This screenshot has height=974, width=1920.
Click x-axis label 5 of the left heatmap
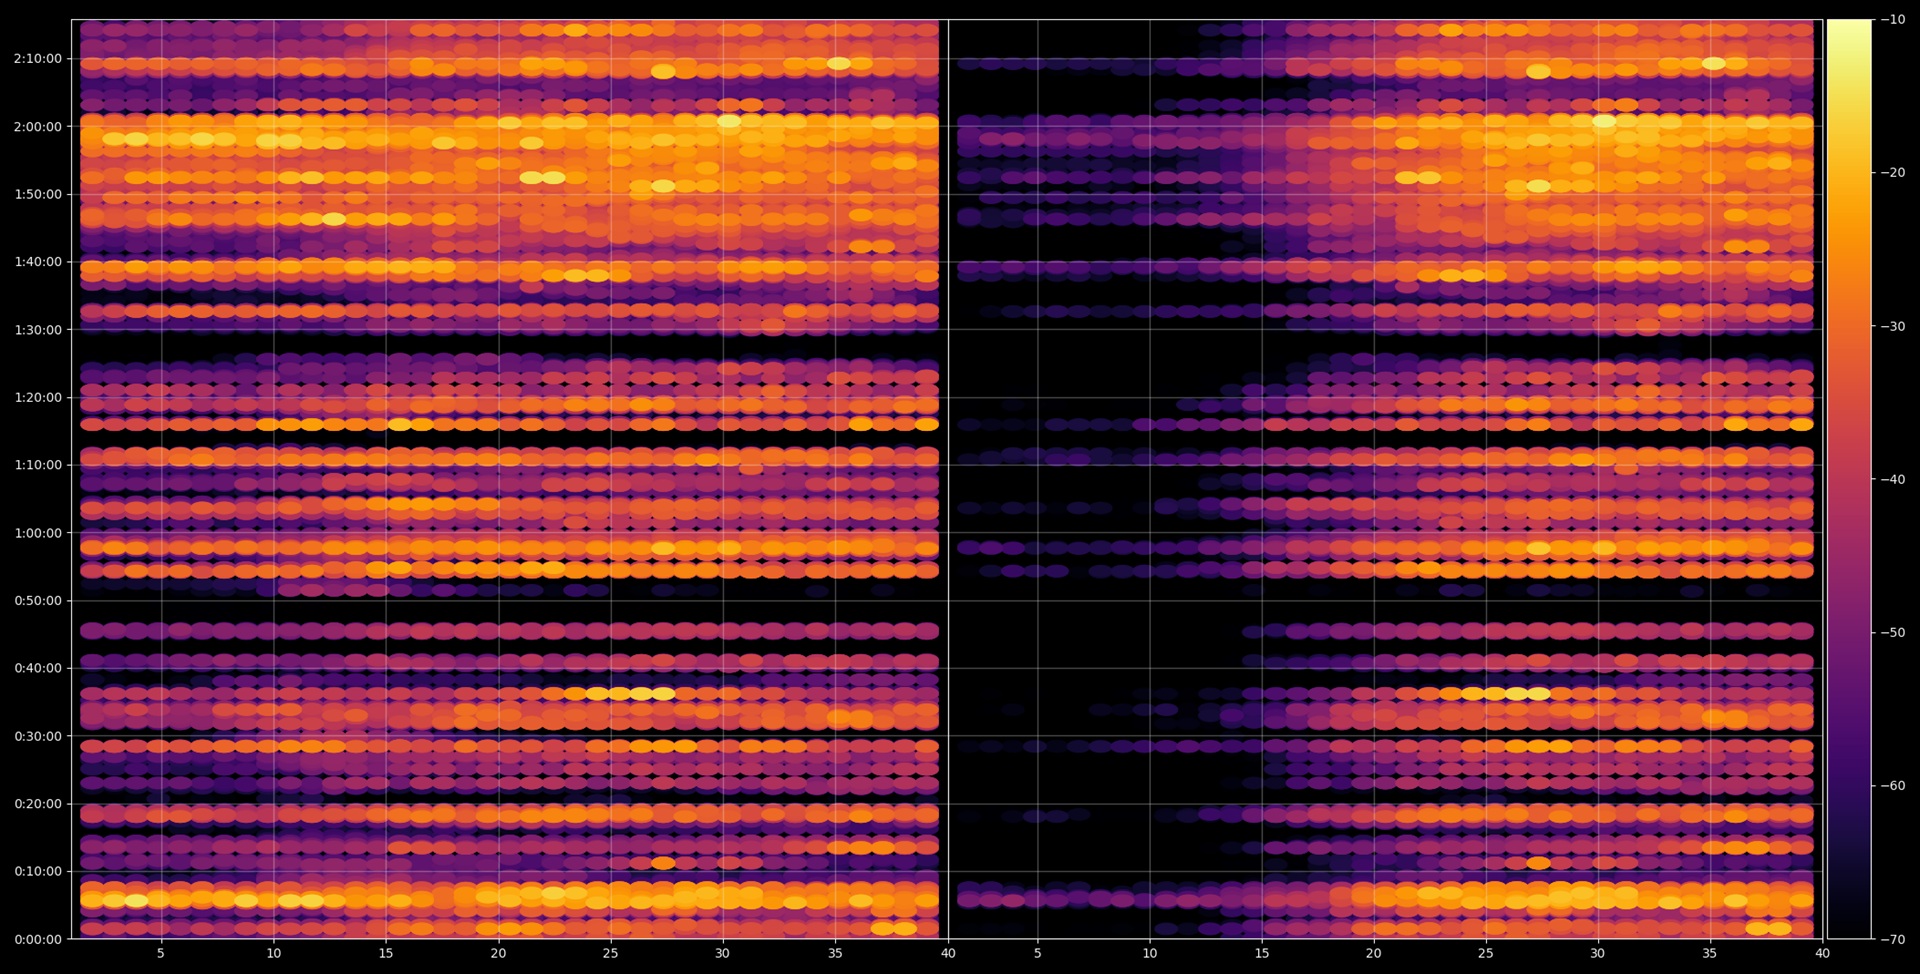click(161, 953)
